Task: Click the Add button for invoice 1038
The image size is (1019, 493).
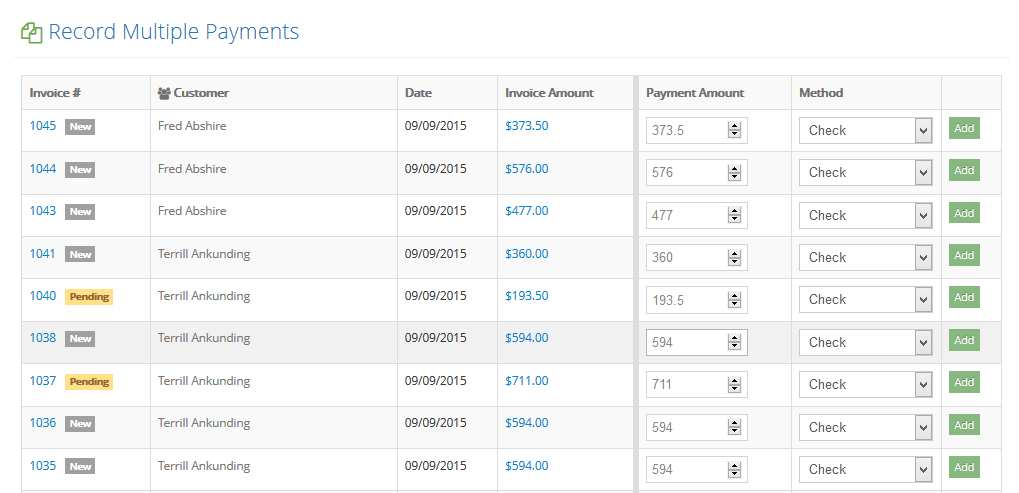Action: pyautogui.click(x=964, y=340)
